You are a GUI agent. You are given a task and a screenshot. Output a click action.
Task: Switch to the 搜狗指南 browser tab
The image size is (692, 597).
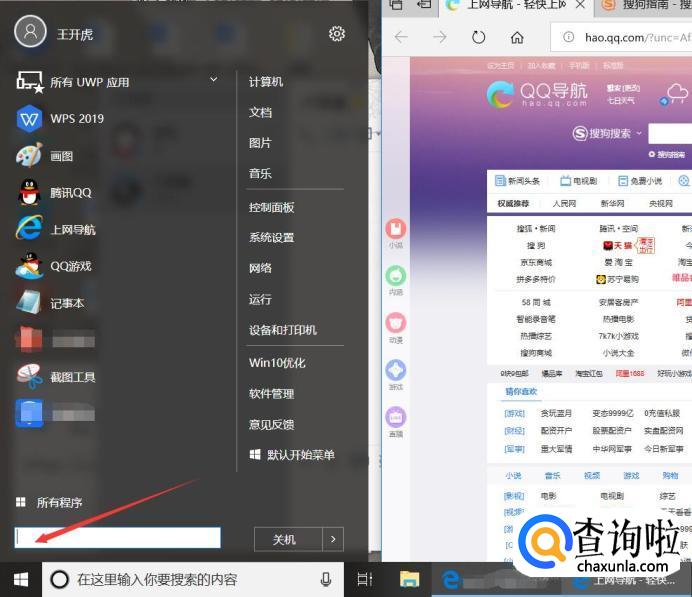643,6
